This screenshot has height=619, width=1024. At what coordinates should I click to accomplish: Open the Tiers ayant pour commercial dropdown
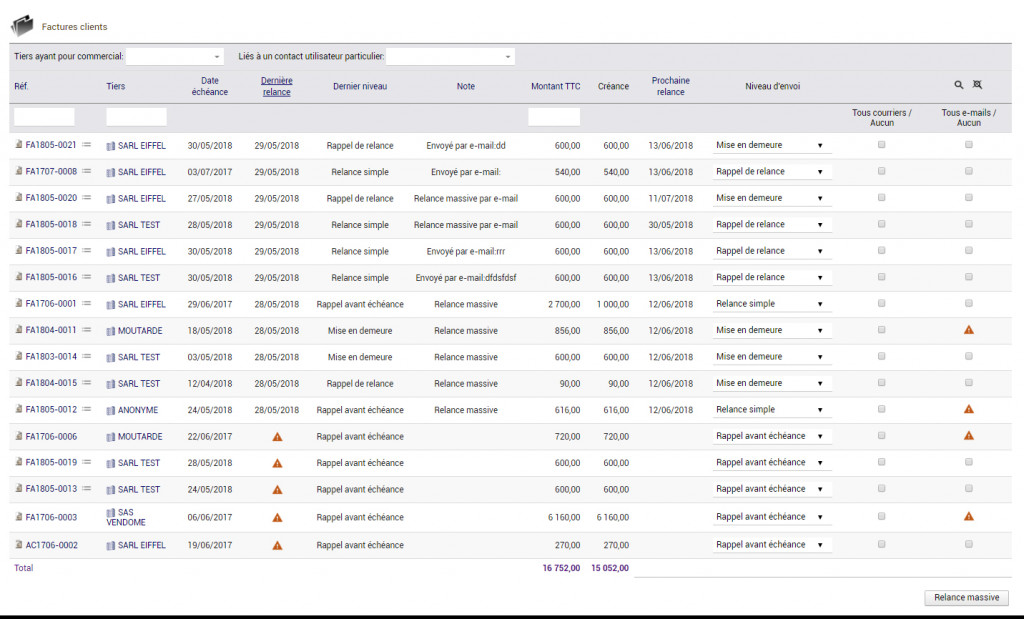pyautogui.click(x=175, y=56)
